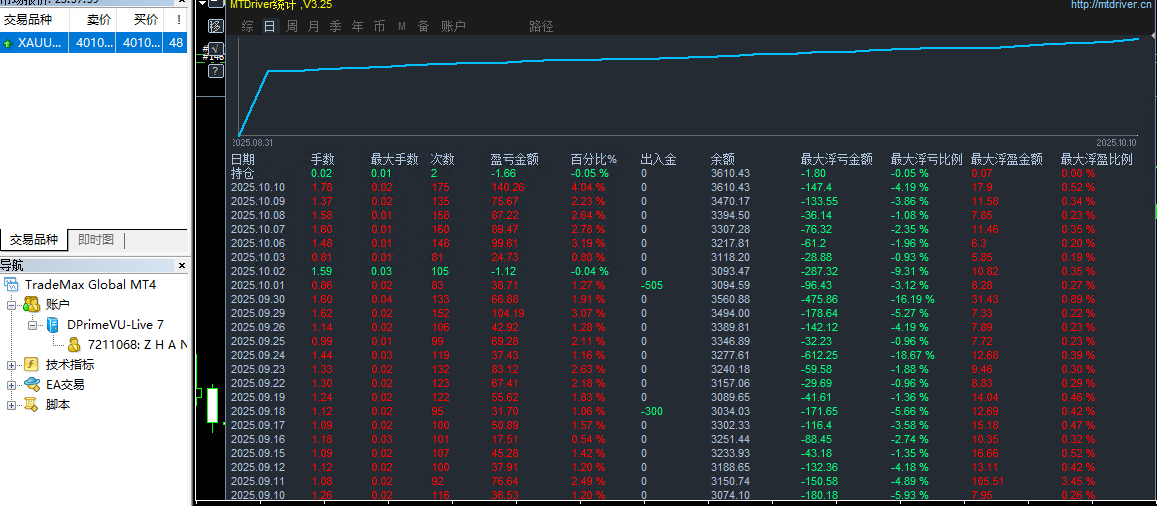Select the 备 tab in statistics bar

[424, 27]
